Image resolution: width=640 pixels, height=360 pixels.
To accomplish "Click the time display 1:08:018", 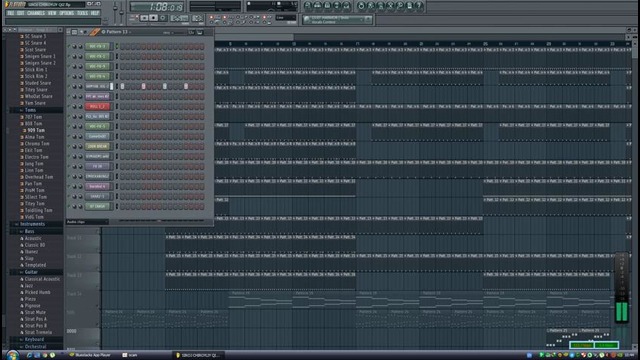I will coord(157,7).
